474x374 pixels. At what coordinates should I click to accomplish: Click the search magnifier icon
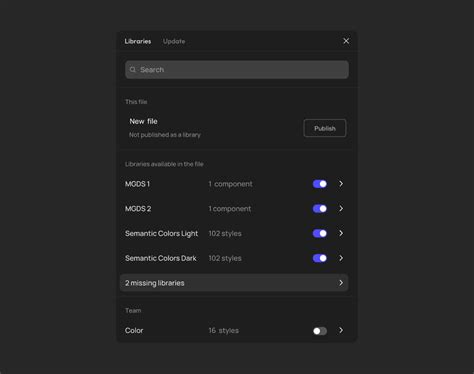tap(133, 70)
